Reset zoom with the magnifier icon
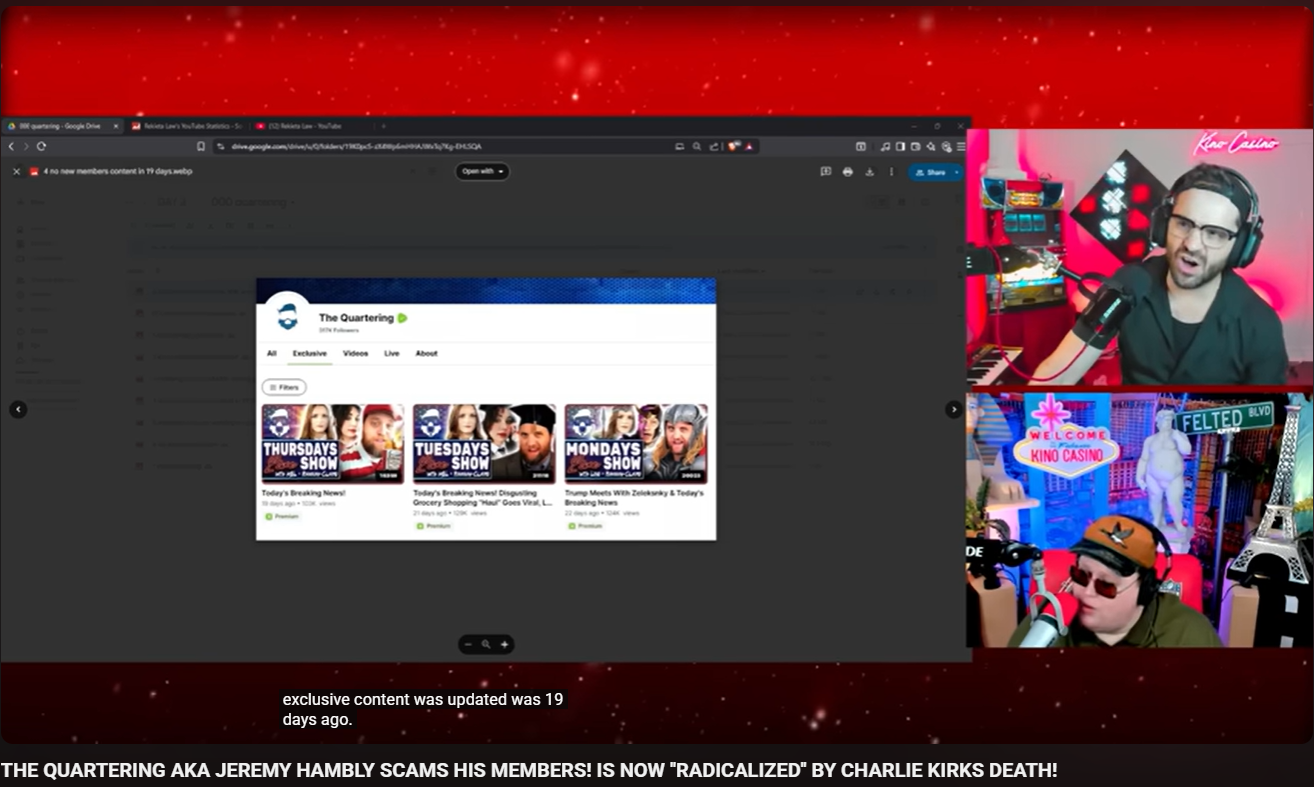 tap(486, 645)
